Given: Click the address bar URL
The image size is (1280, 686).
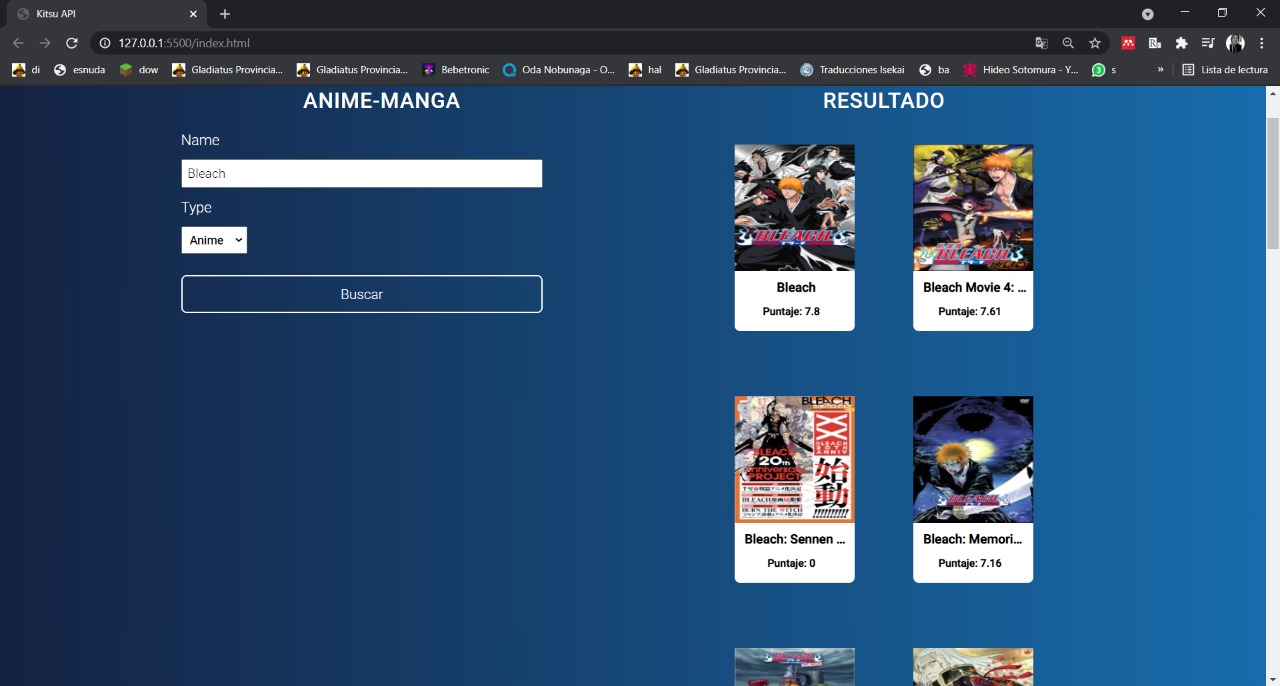Looking at the screenshot, I should pyautogui.click(x=184, y=43).
